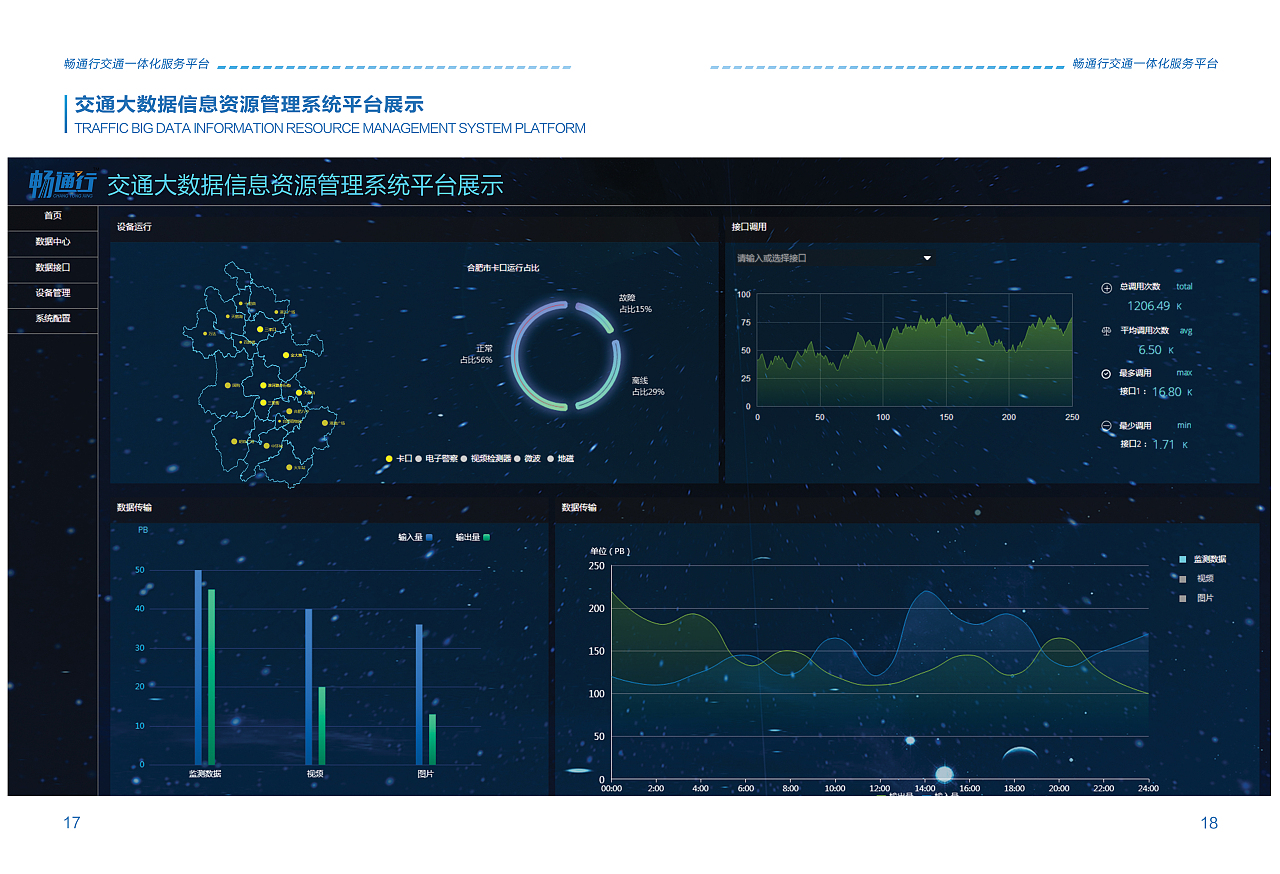1280x874 pixels.
Task: Open the interface selector dropdown arrow
Action: click(x=927, y=258)
